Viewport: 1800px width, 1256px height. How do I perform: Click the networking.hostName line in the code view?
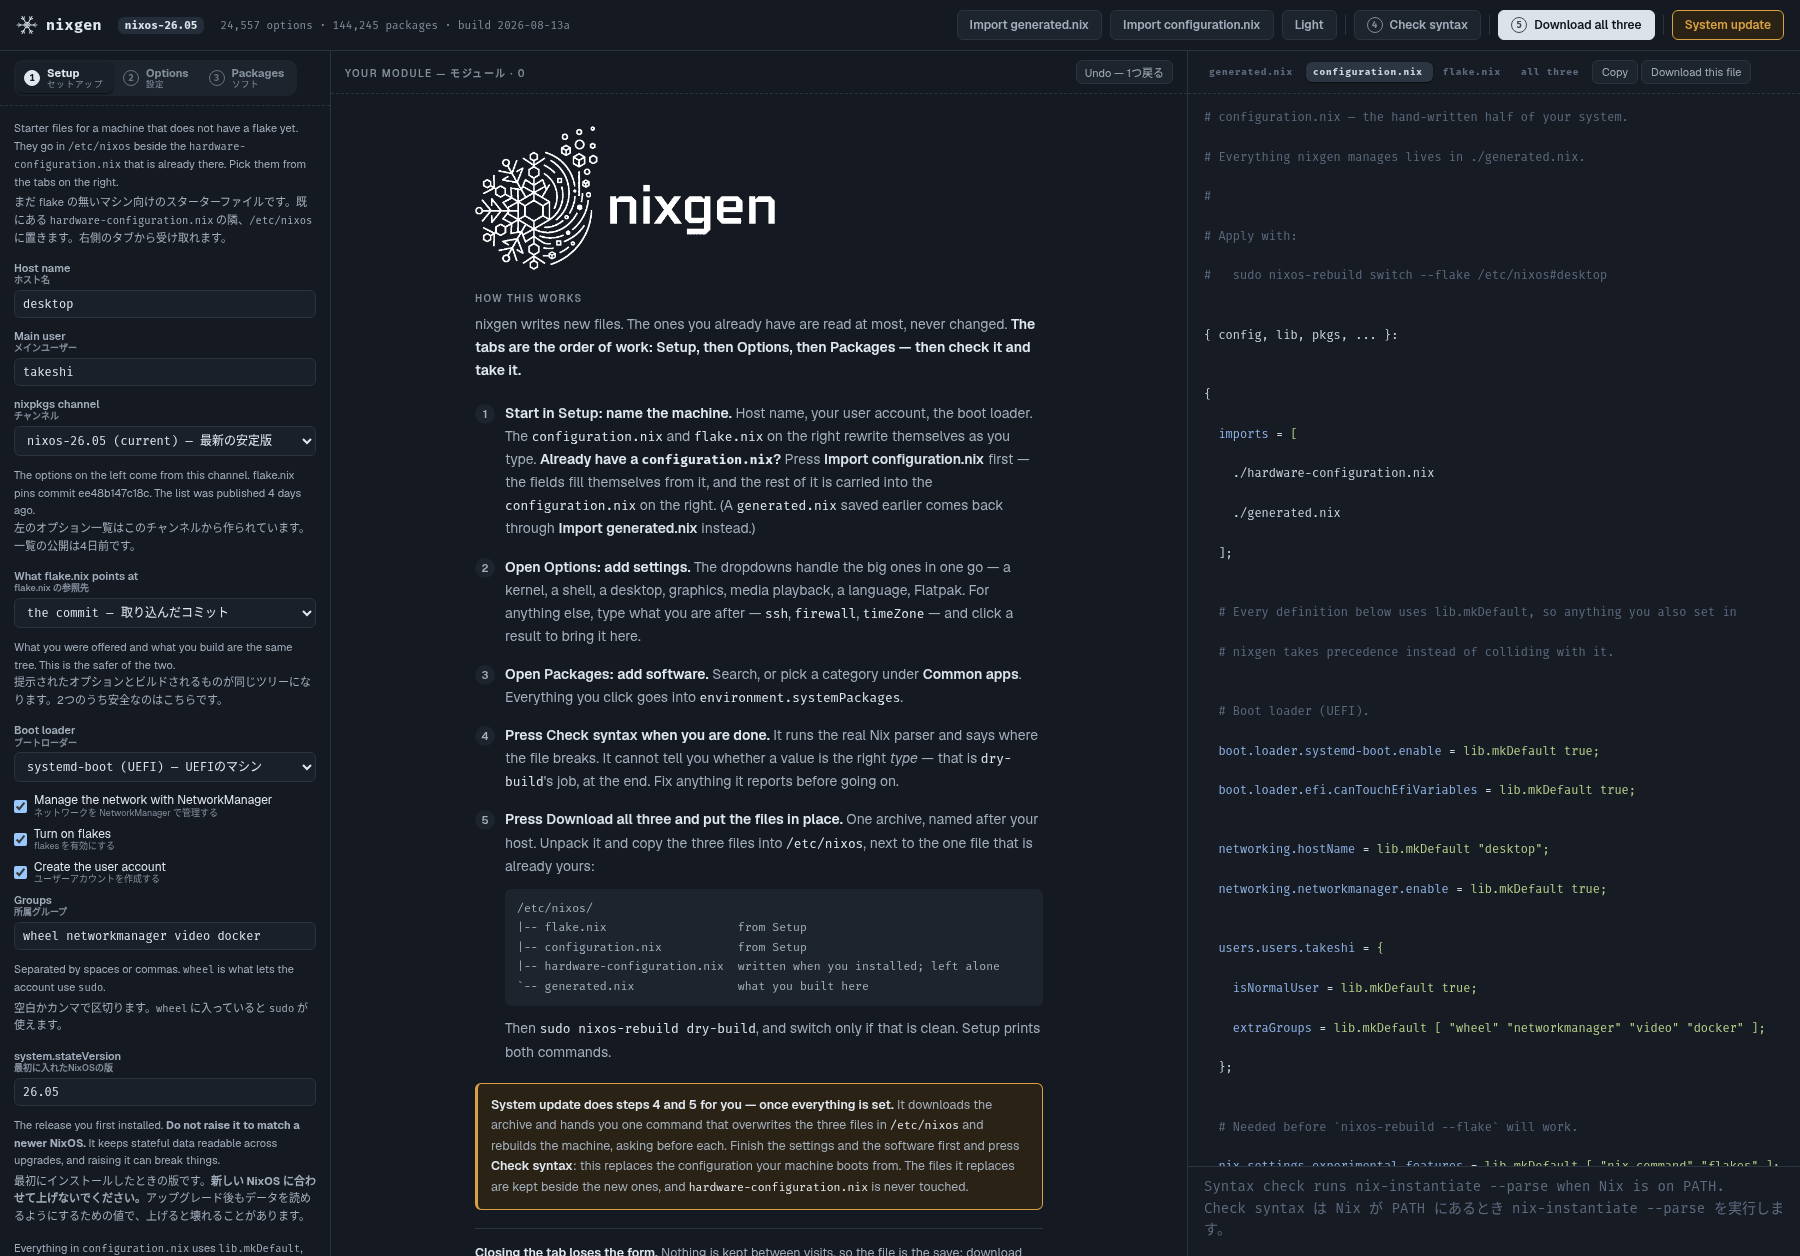[1383, 849]
